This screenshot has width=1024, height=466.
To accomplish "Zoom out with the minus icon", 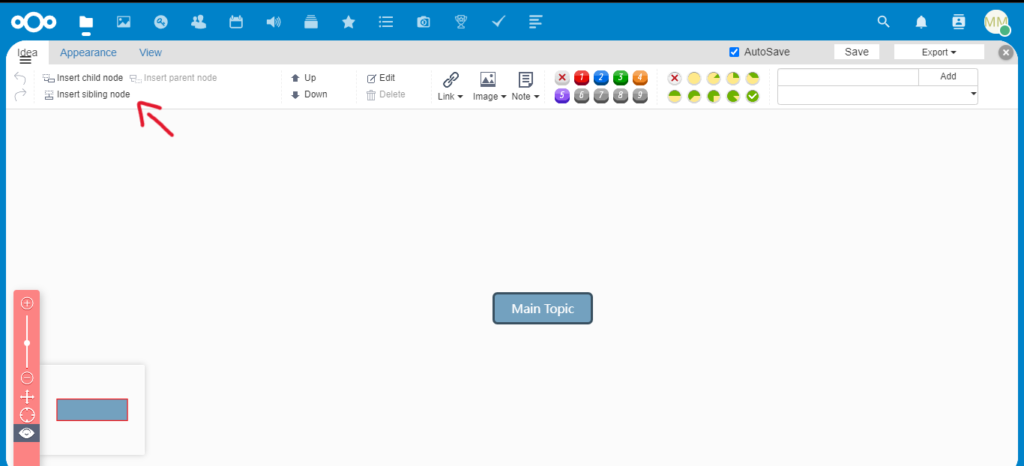I will (x=27, y=377).
